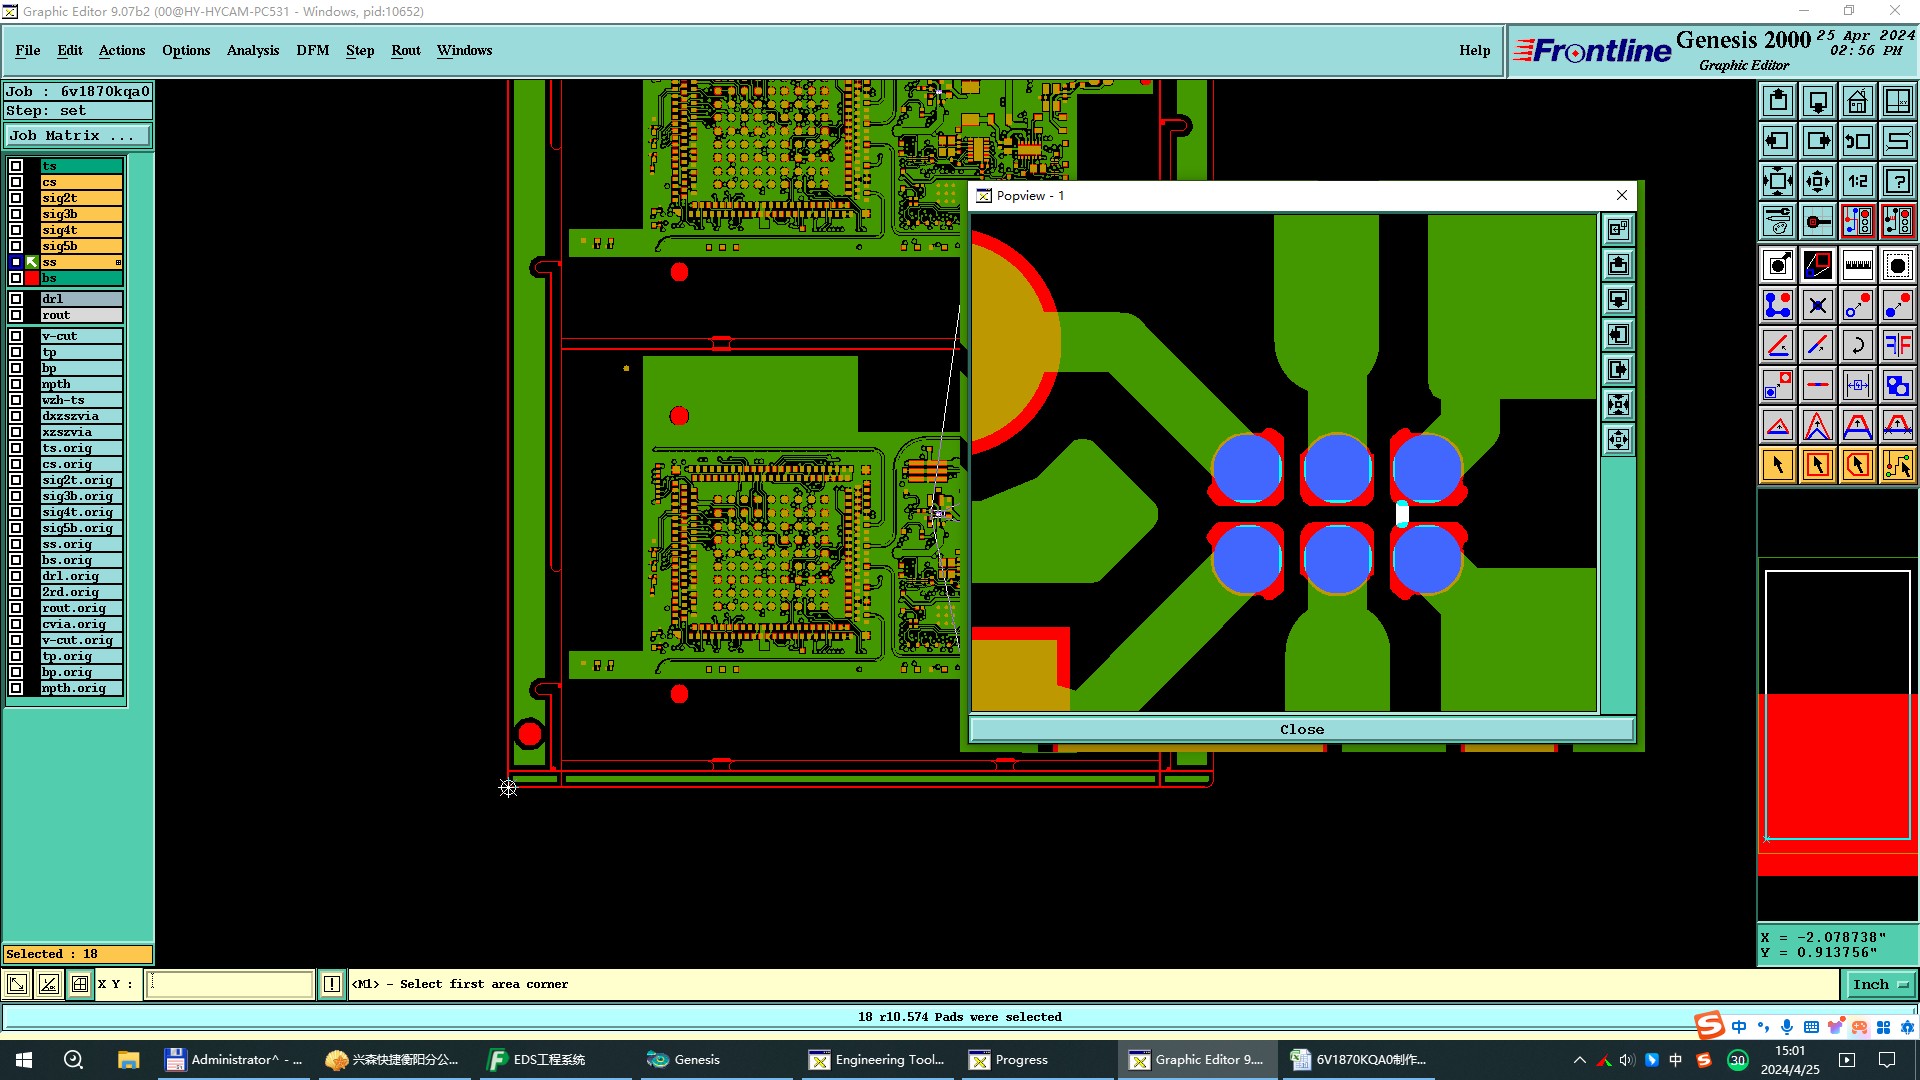The image size is (1920, 1080).
Task: Click the delete feature X icon
Action: click(x=1818, y=305)
